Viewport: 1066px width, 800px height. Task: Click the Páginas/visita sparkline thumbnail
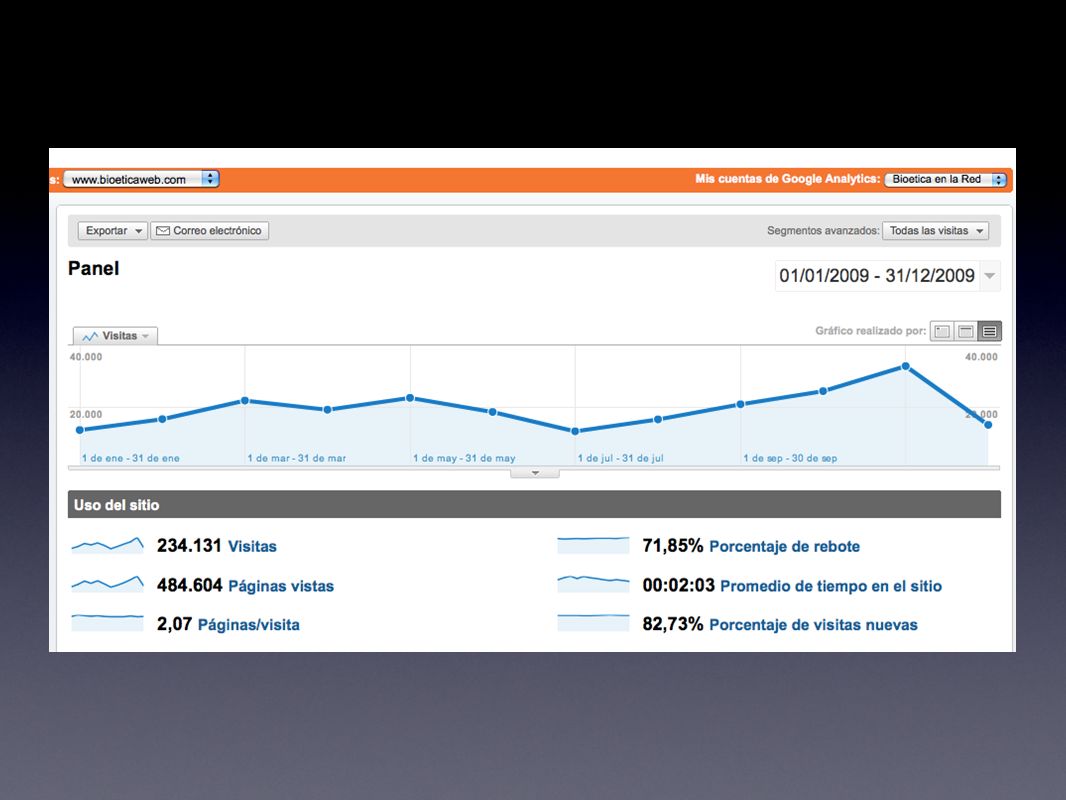[107, 622]
